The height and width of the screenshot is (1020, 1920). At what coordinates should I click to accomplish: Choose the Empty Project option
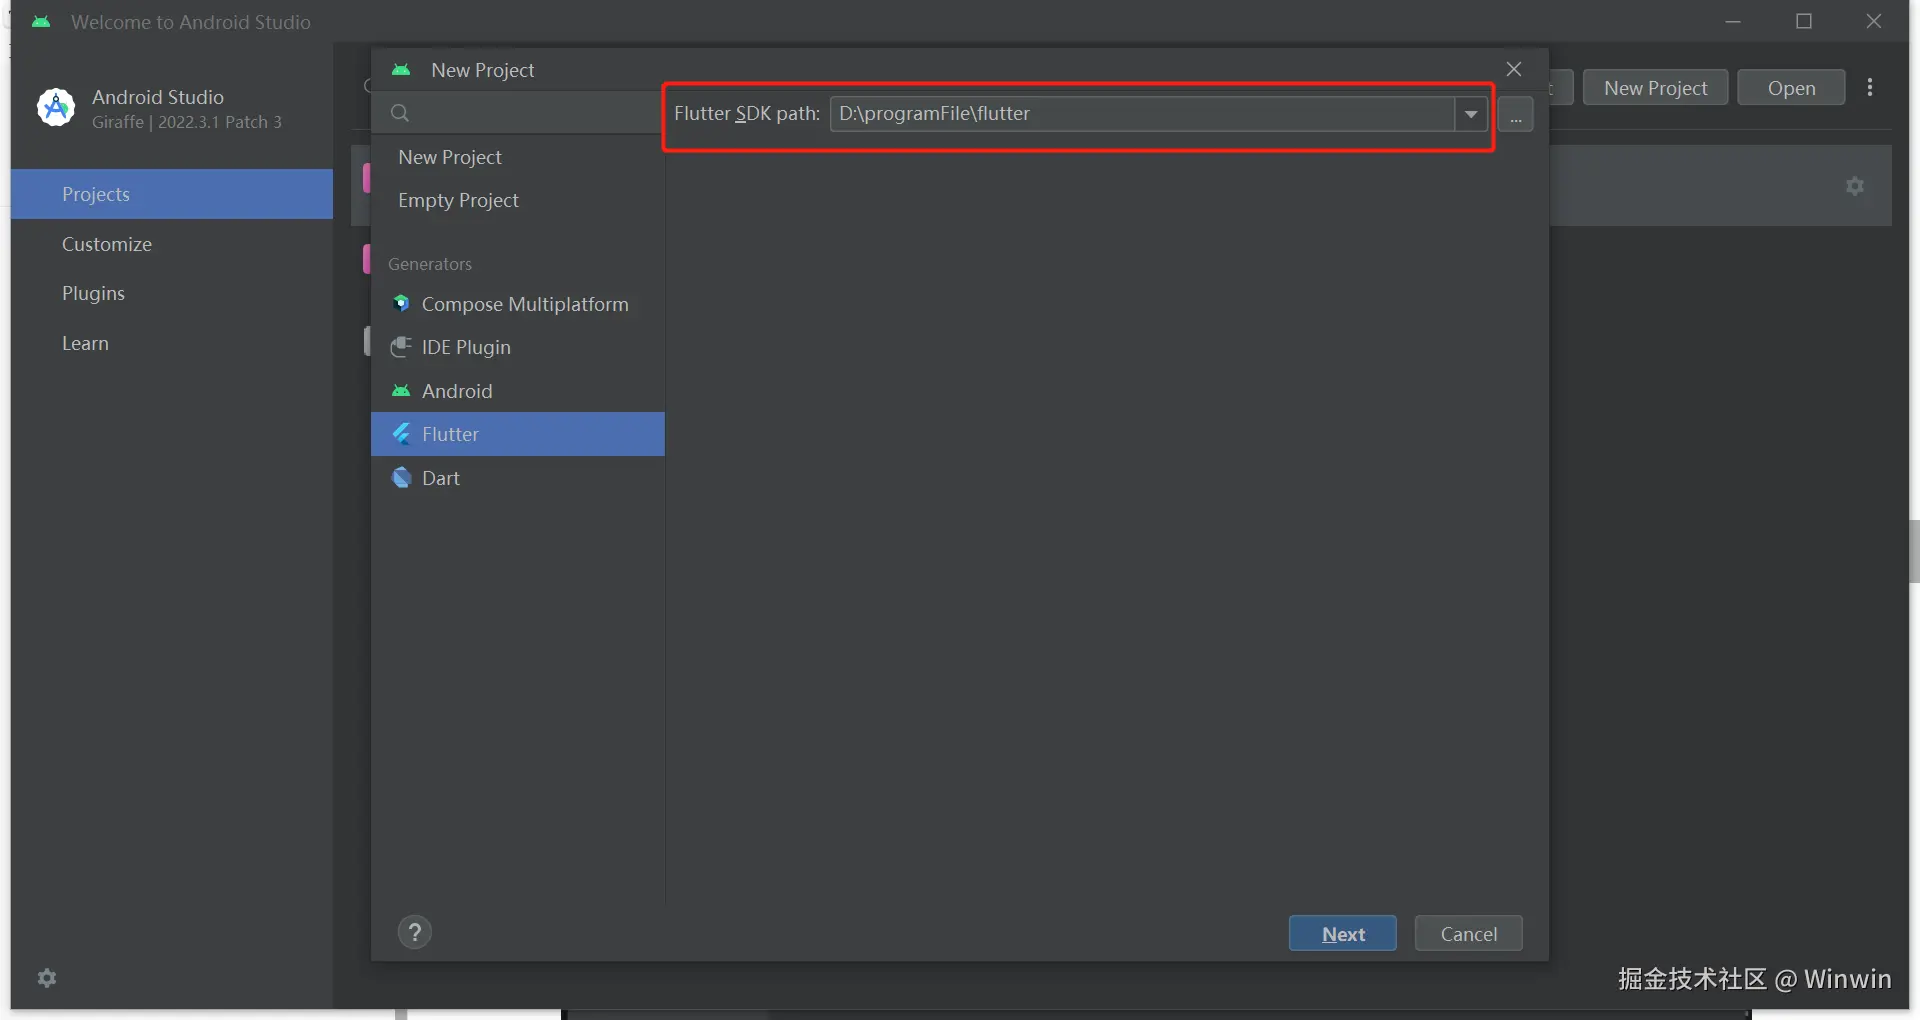tap(517, 200)
